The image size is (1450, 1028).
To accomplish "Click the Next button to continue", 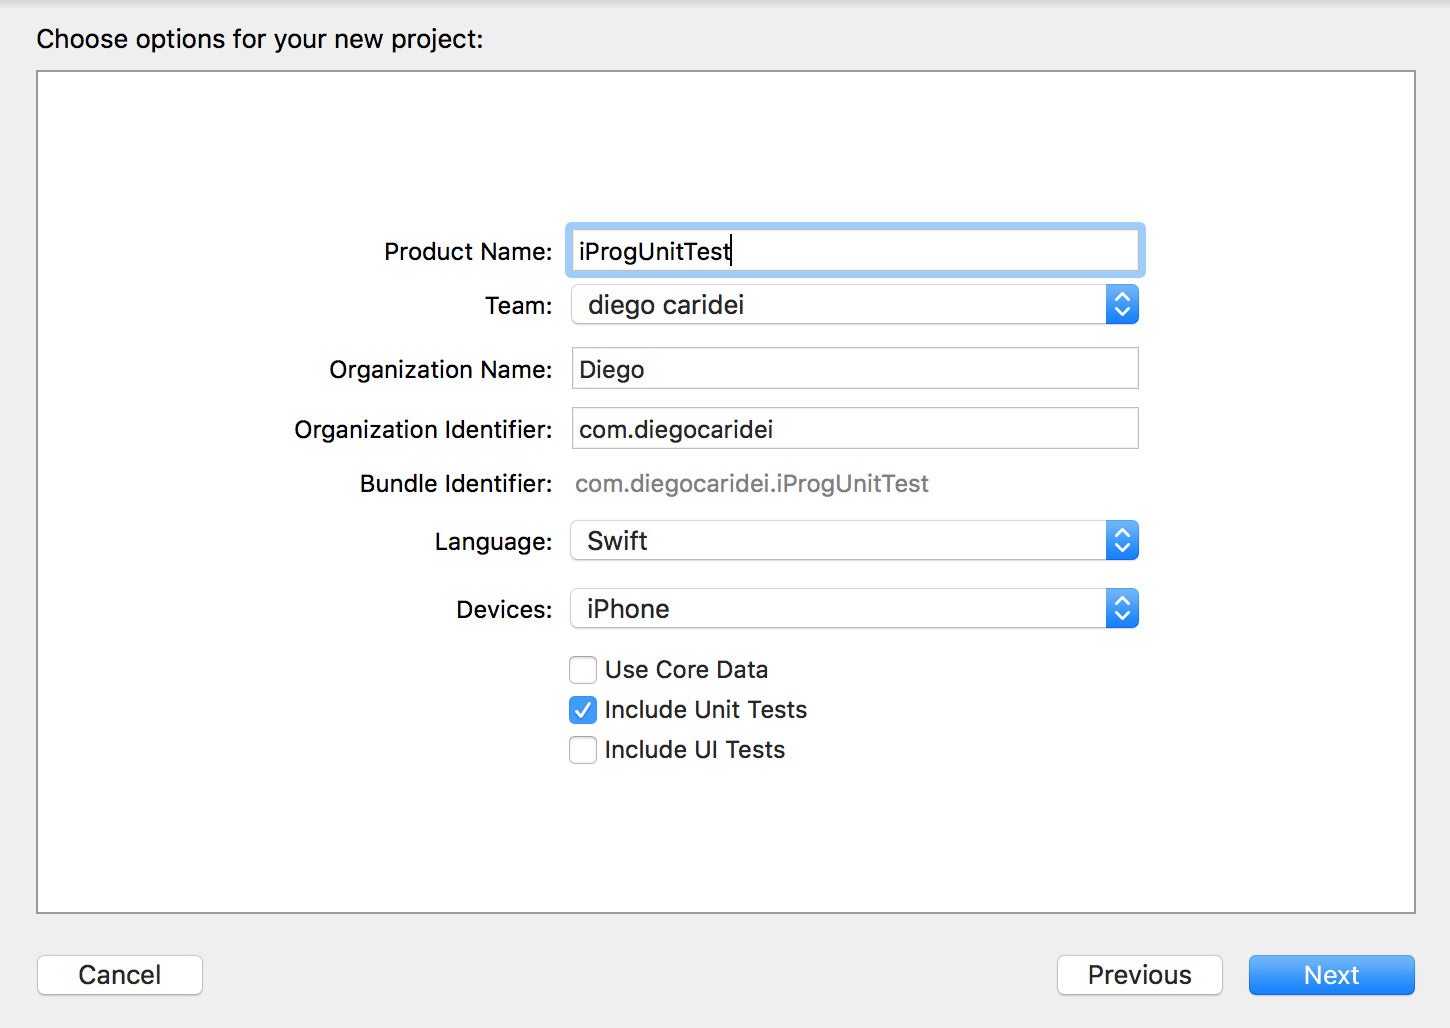I will coord(1332,975).
